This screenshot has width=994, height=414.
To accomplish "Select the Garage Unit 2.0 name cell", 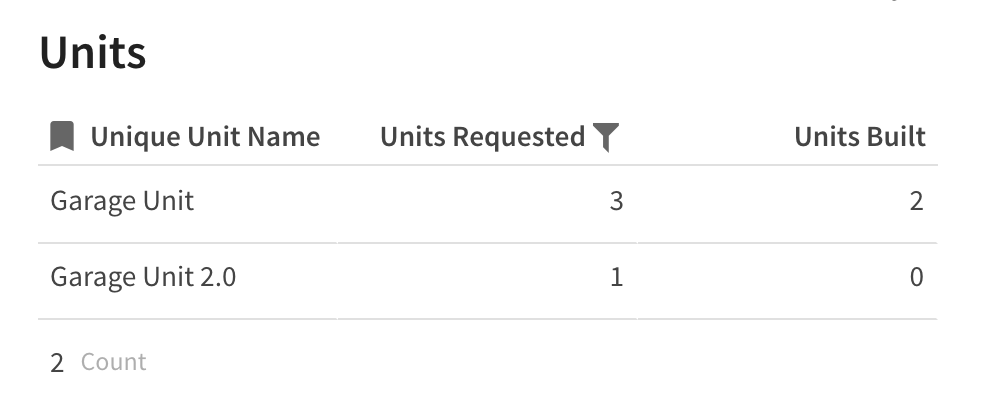I will pyautogui.click(x=188, y=281).
